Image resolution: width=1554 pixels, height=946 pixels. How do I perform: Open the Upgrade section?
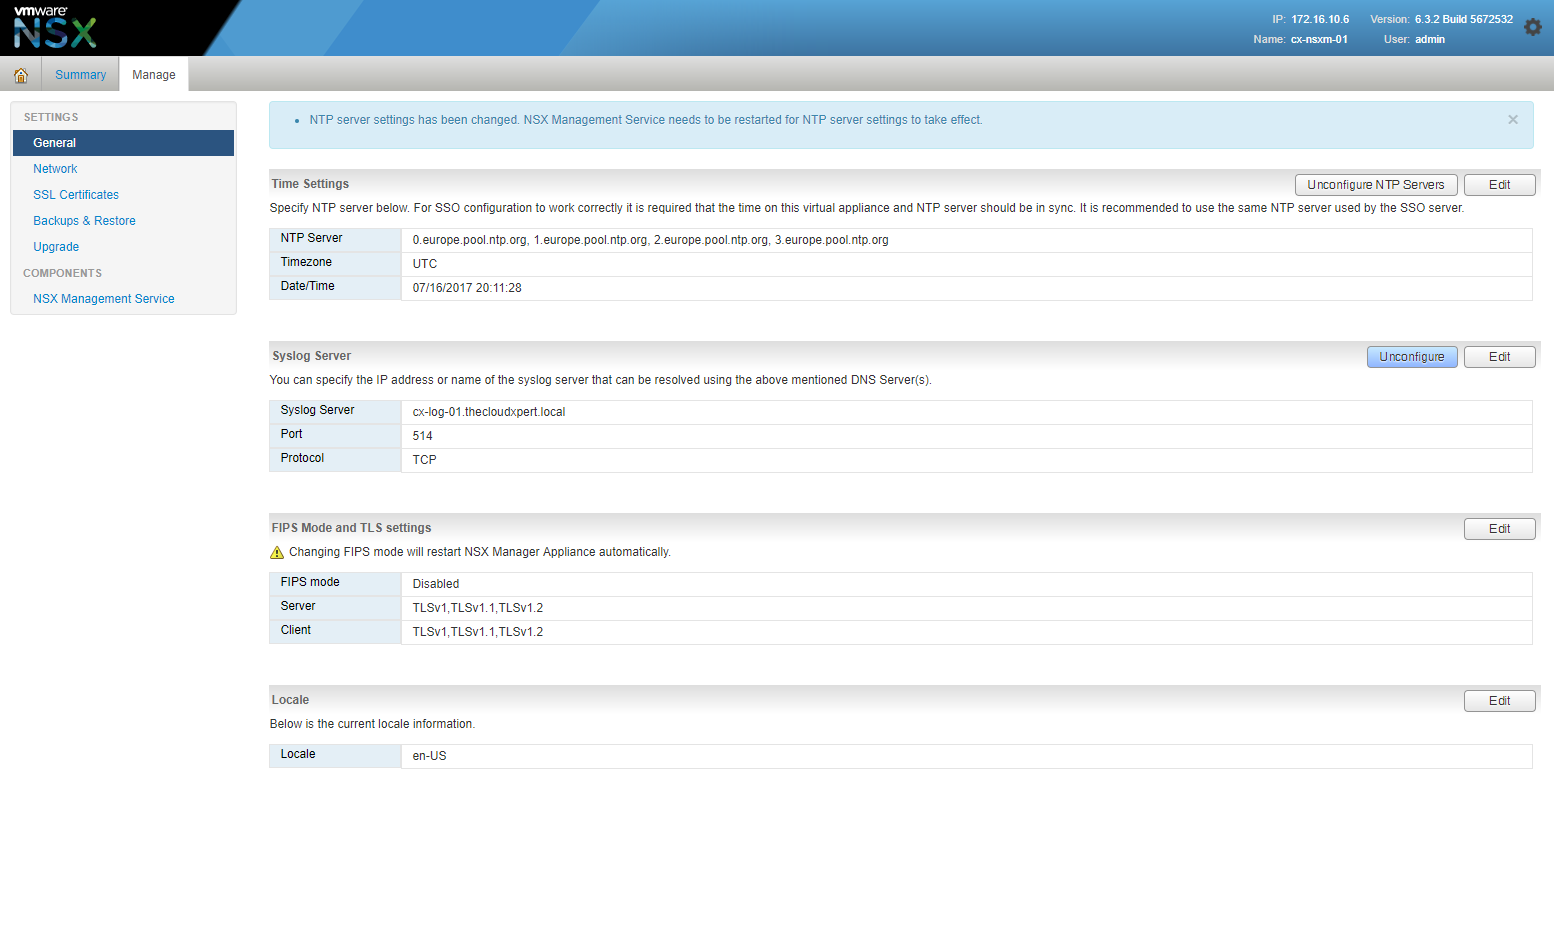(x=56, y=247)
